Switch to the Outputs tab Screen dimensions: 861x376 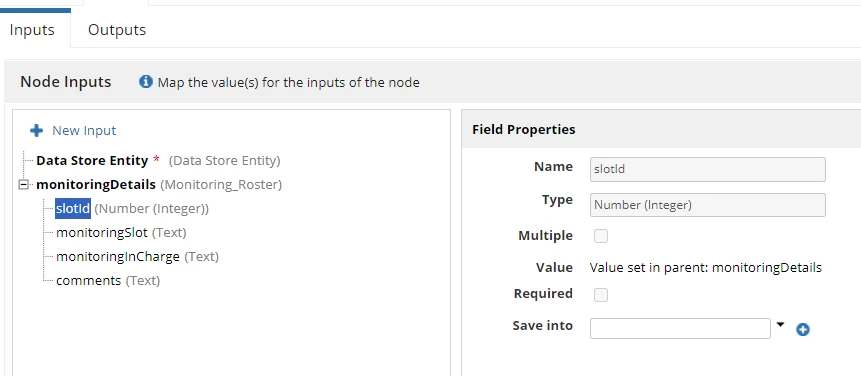coord(117,30)
